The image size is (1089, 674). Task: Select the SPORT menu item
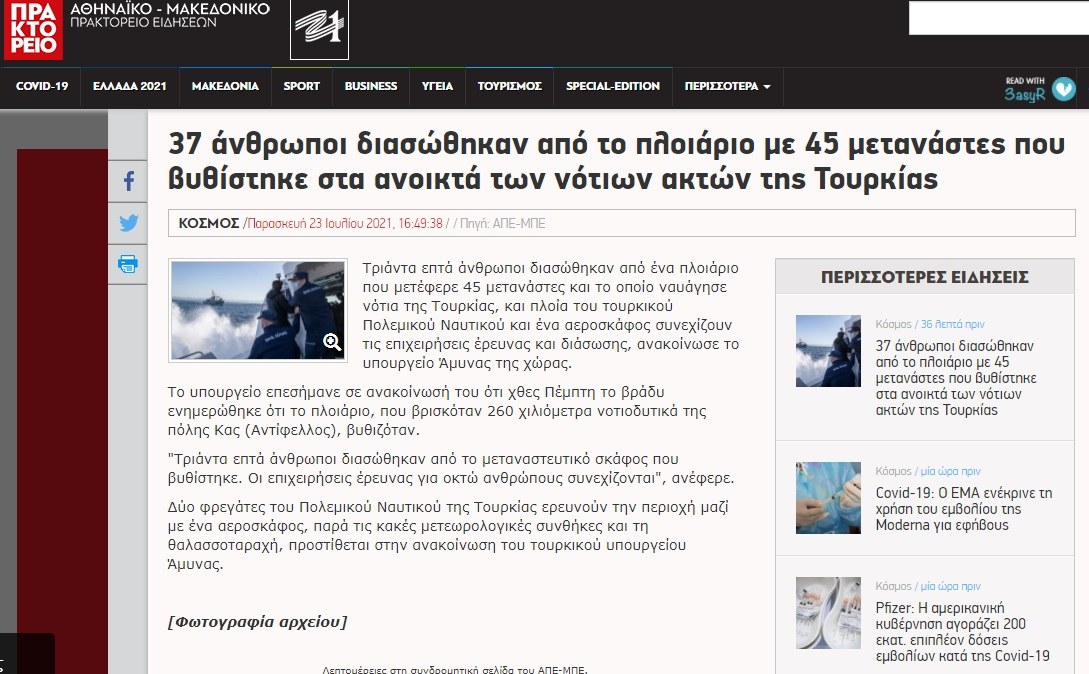coord(301,87)
